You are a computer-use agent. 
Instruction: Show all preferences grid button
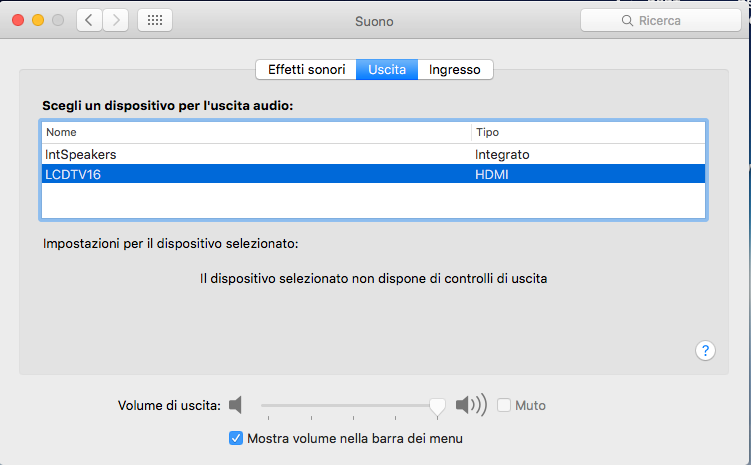tap(154, 20)
